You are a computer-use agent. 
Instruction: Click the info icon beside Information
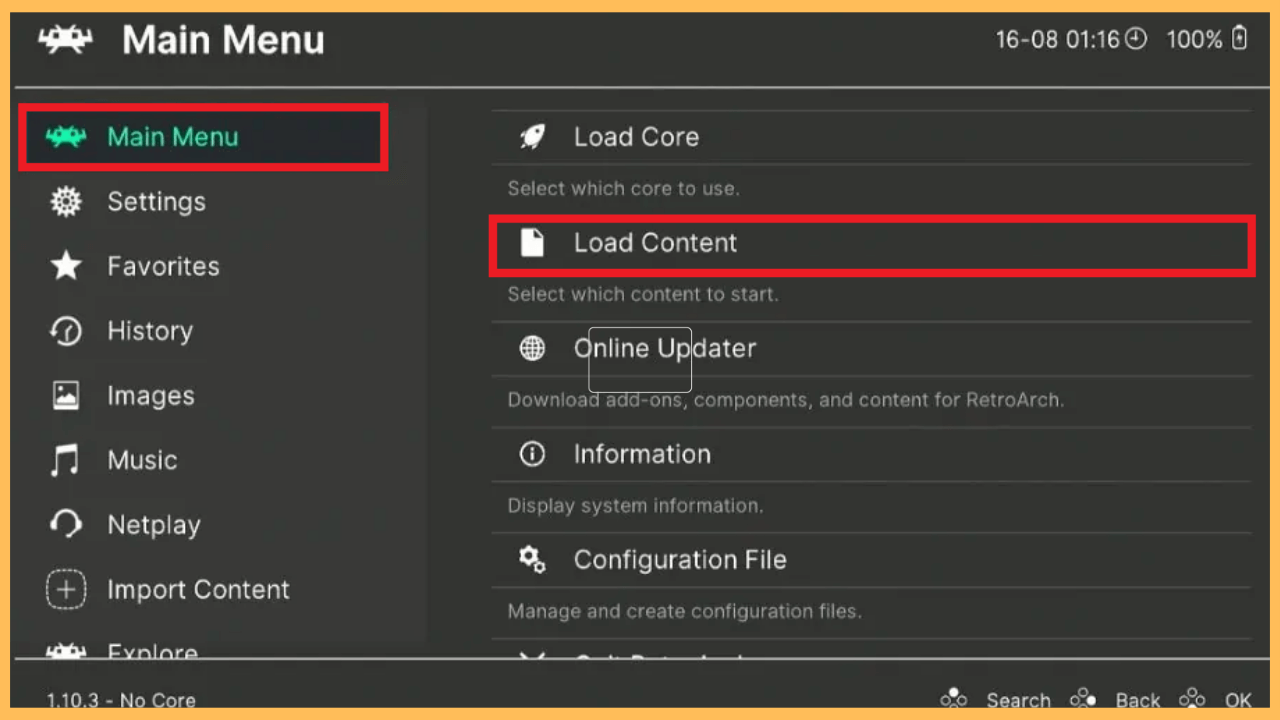click(531, 454)
